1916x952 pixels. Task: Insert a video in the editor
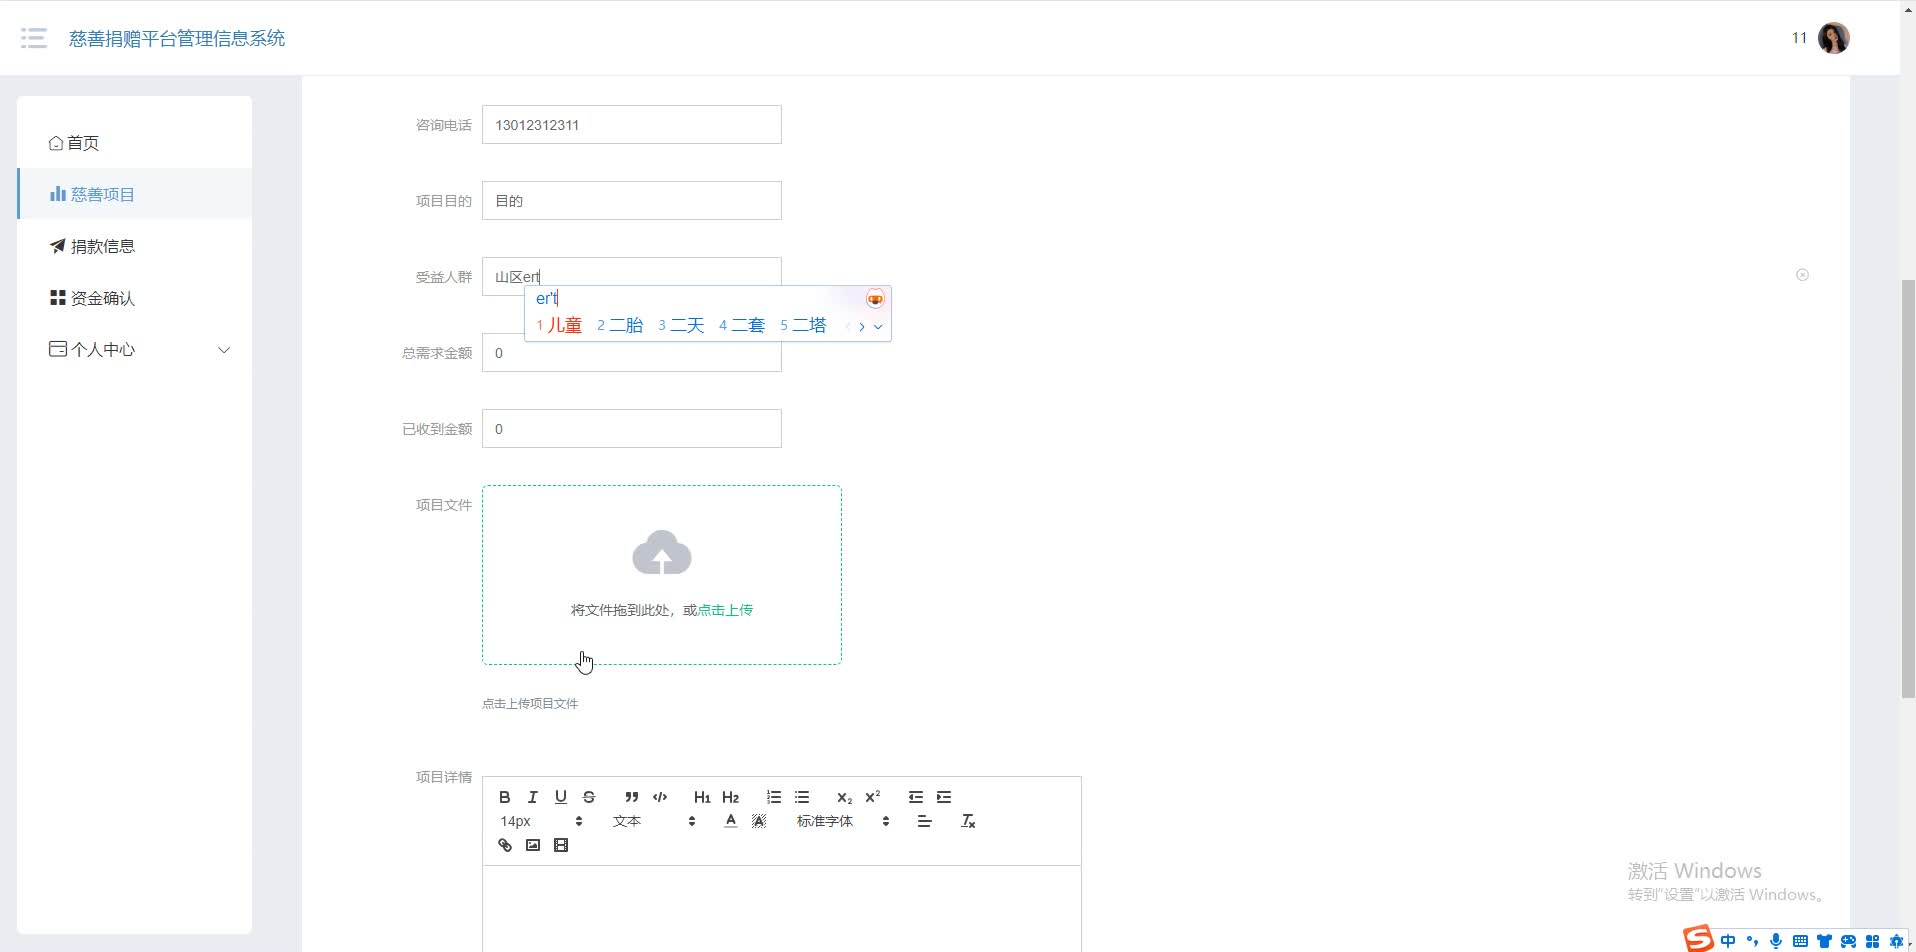point(561,845)
